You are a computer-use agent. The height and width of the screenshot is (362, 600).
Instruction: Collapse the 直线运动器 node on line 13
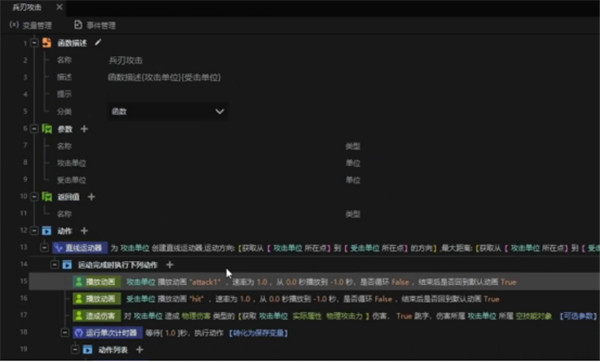click(x=44, y=248)
